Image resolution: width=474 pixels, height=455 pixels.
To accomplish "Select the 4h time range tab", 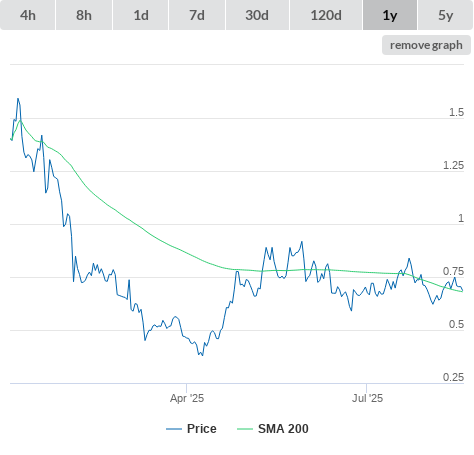I will 28,15.
